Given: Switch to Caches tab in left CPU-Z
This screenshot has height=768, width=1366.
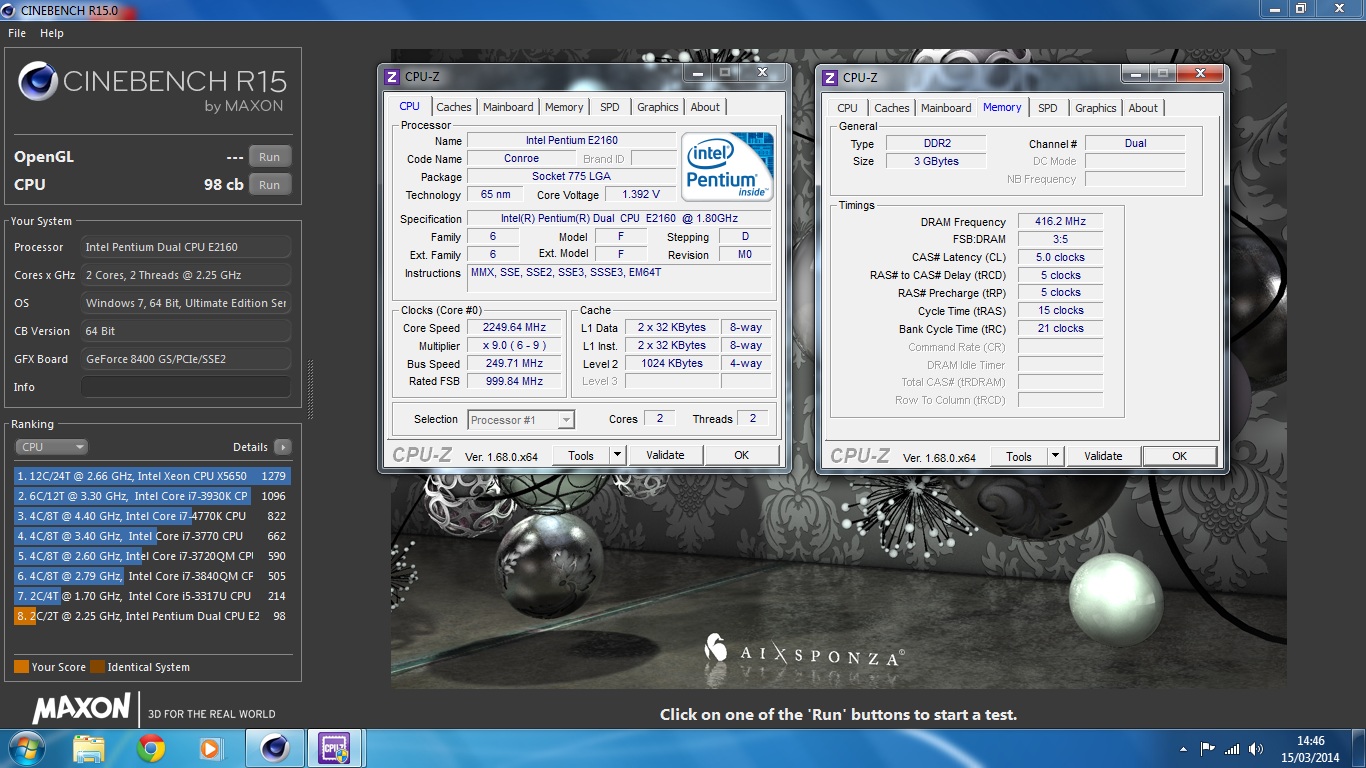Looking at the screenshot, I should tap(453, 107).
